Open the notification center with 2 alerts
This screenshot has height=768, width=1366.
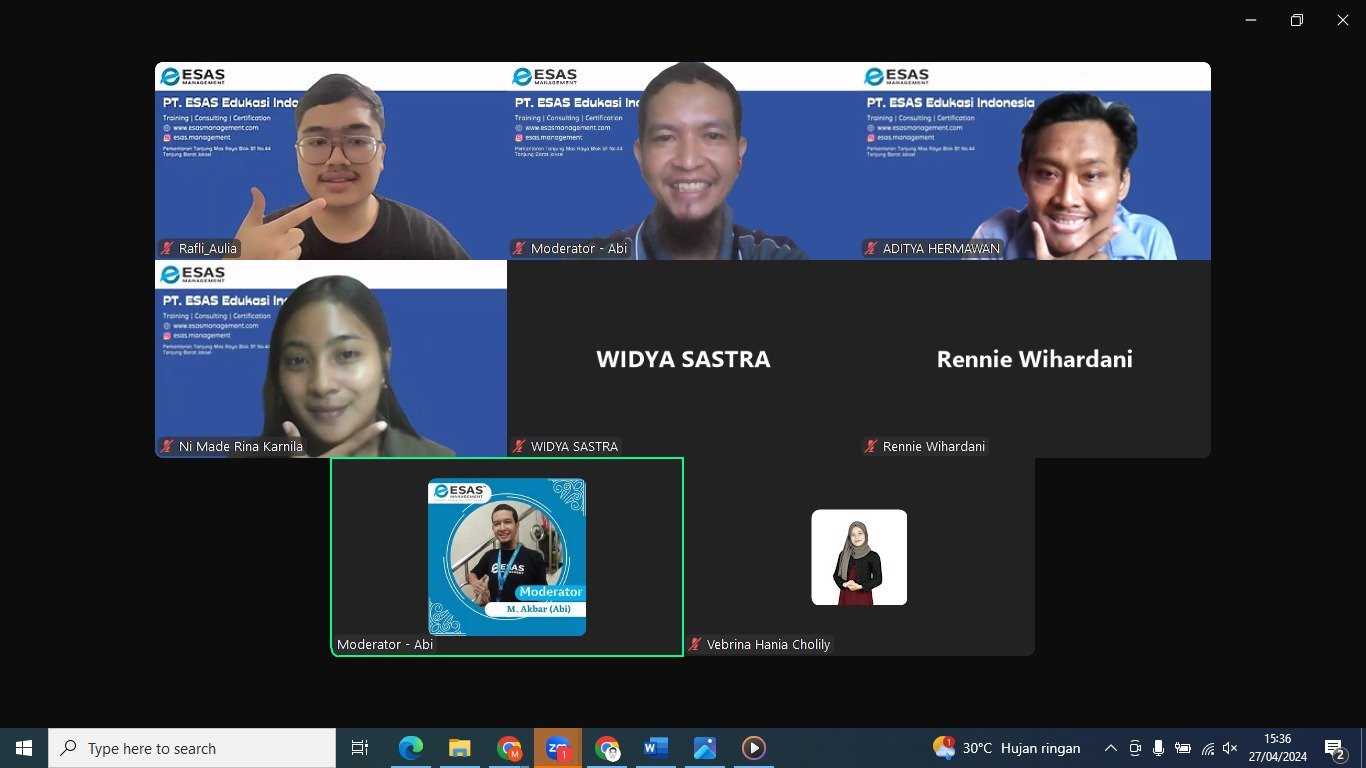click(x=1335, y=748)
